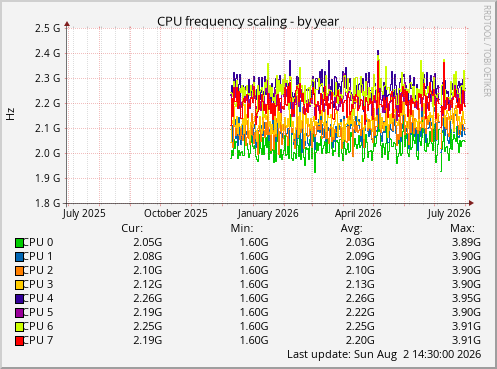
Task: Click the 'January 2026' x-axis label
Action: point(268,214)
